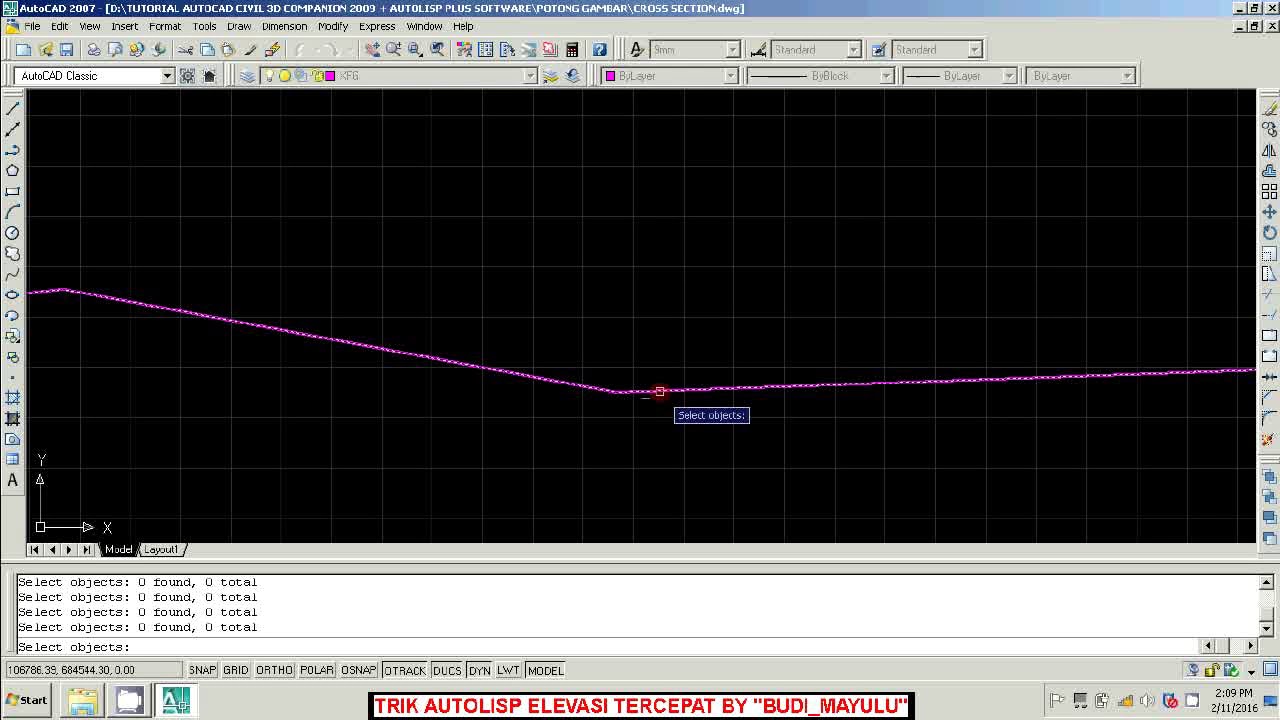Viewport: 1280px width, 720px height.
Task: Open the AutoCAD Classic workspace dropdown
Action: coord(167,76)
